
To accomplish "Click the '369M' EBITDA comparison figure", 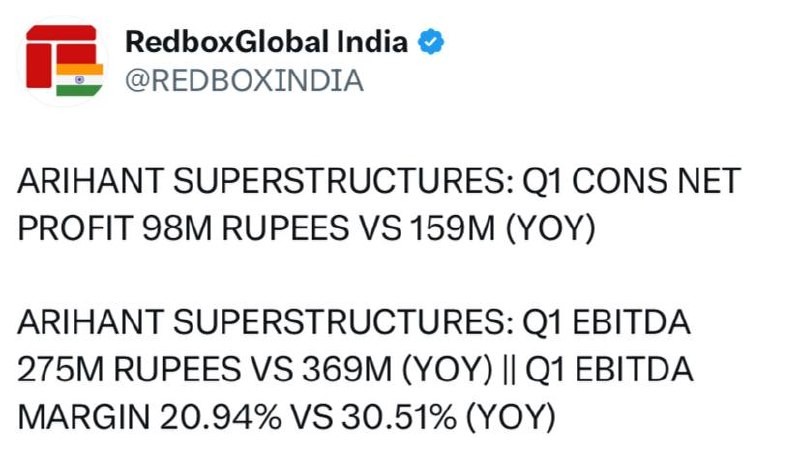I will [347, 369].
